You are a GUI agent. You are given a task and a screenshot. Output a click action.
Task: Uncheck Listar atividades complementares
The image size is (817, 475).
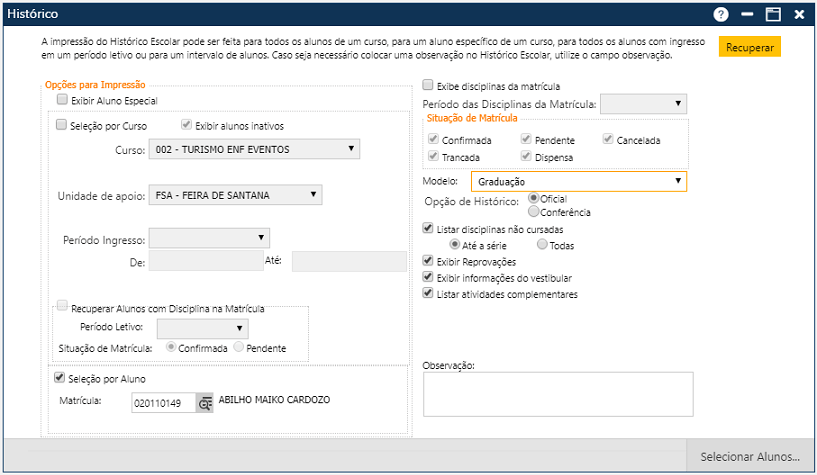pos(429,294)
